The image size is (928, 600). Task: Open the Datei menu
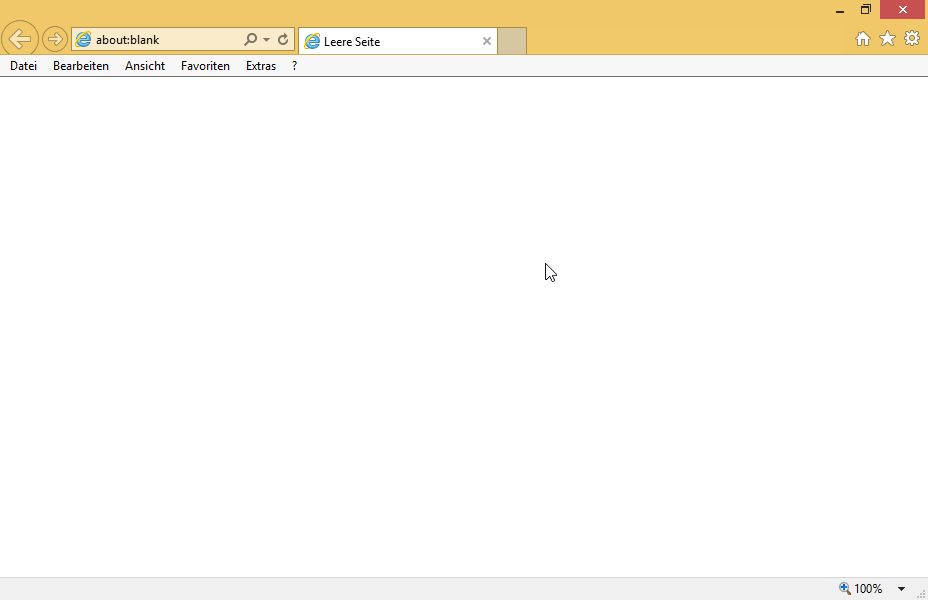click(x=24, y=66)
